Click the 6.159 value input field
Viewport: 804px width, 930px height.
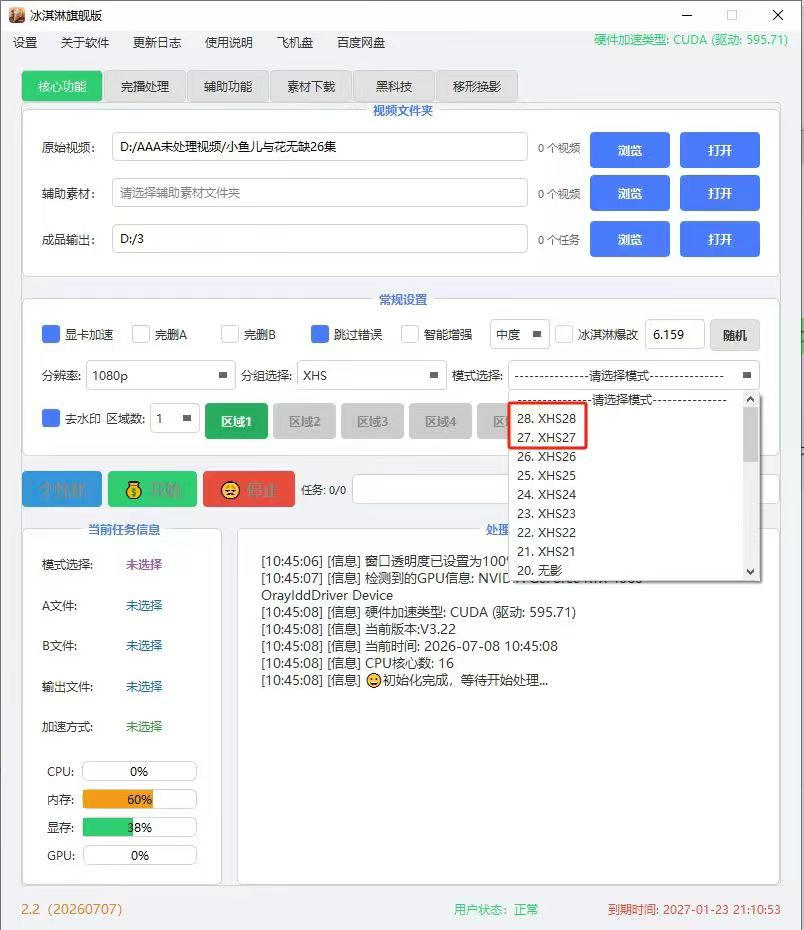point(675,335)
